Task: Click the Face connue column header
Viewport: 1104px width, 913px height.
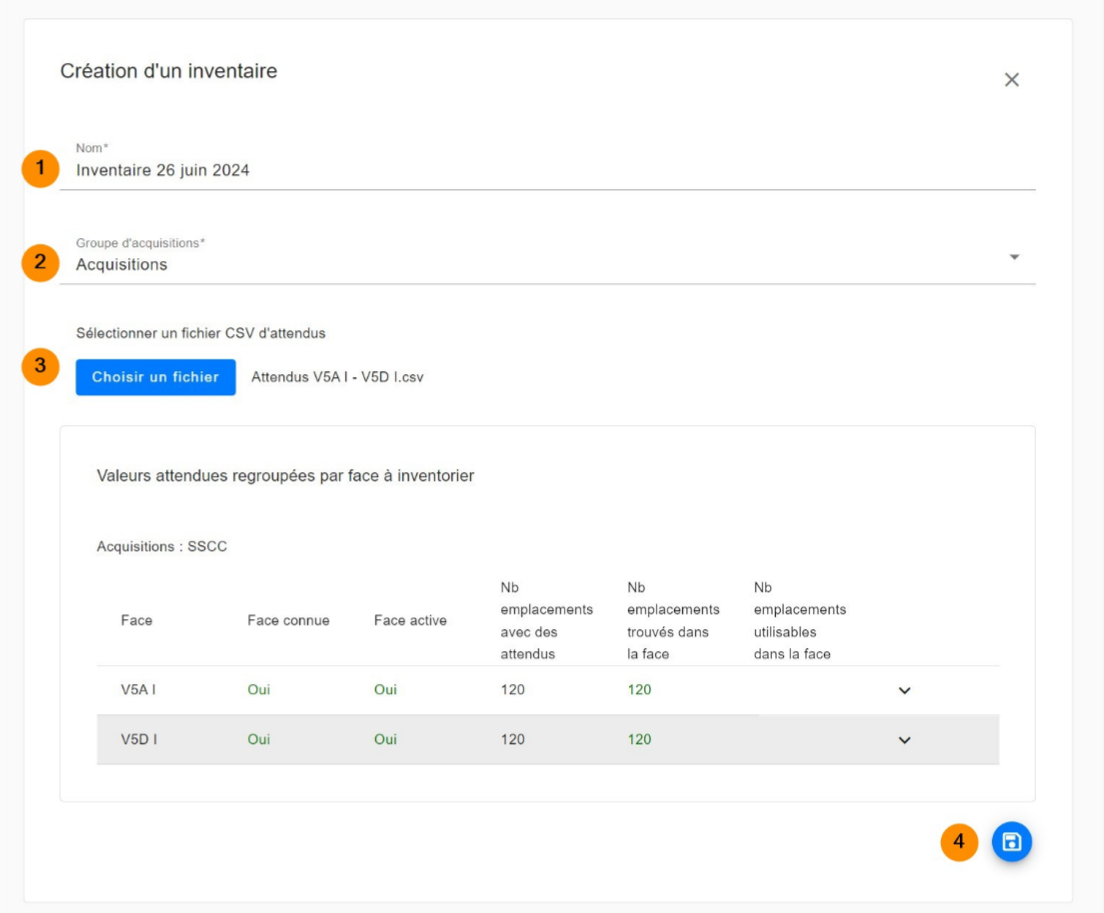Action: coord(288,620)
